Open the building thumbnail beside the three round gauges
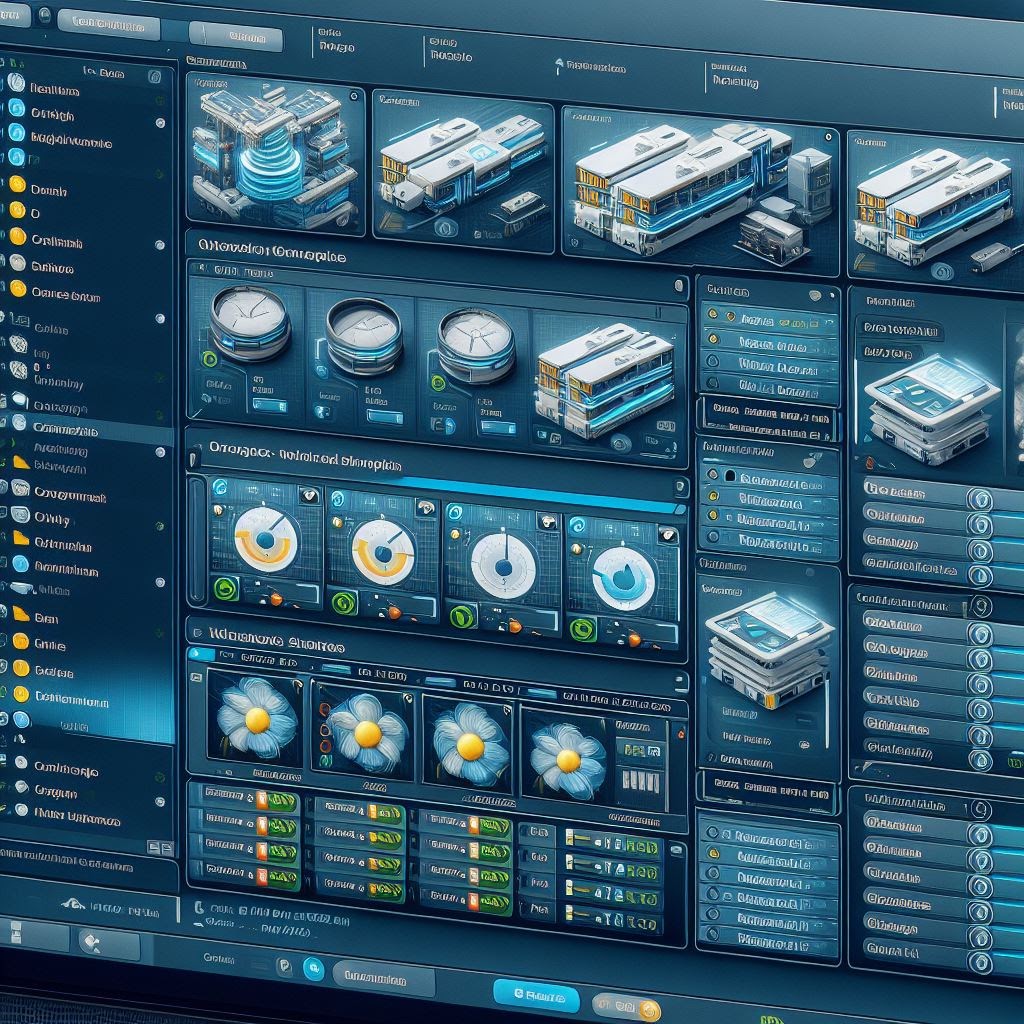Viewport: 1024px width, 1024px height. click(x=605, y=382)
